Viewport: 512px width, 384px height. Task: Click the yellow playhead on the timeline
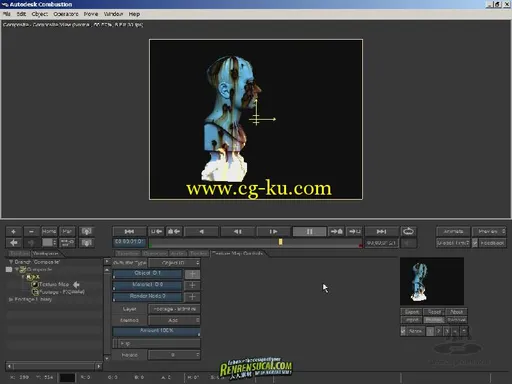pyautogui.click(x=281, y=242)
